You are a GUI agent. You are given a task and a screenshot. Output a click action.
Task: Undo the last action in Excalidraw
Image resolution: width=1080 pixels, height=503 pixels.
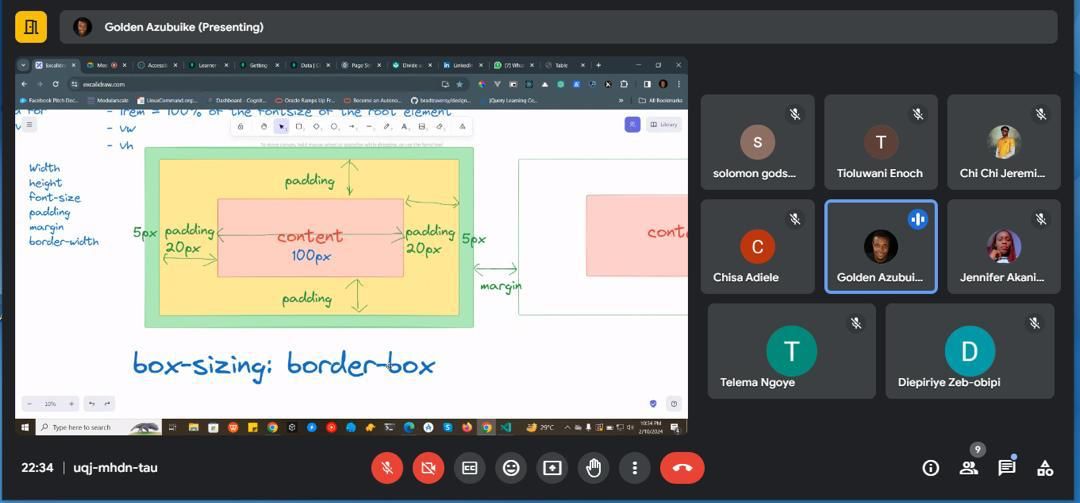92,404
